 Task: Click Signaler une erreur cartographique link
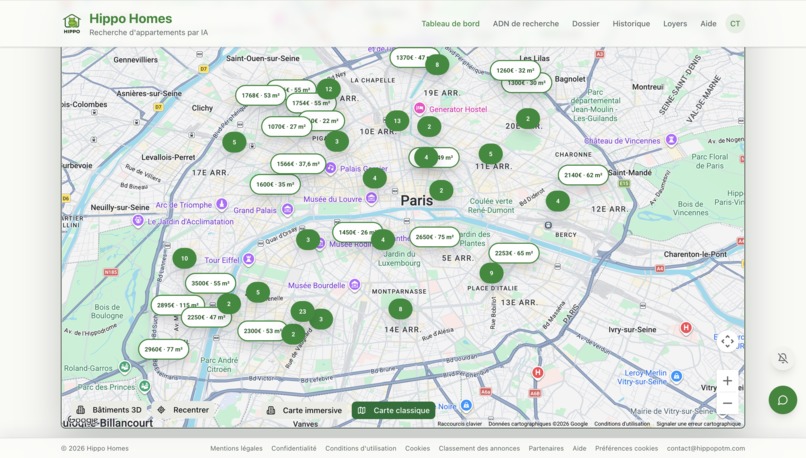pos(699,424)
